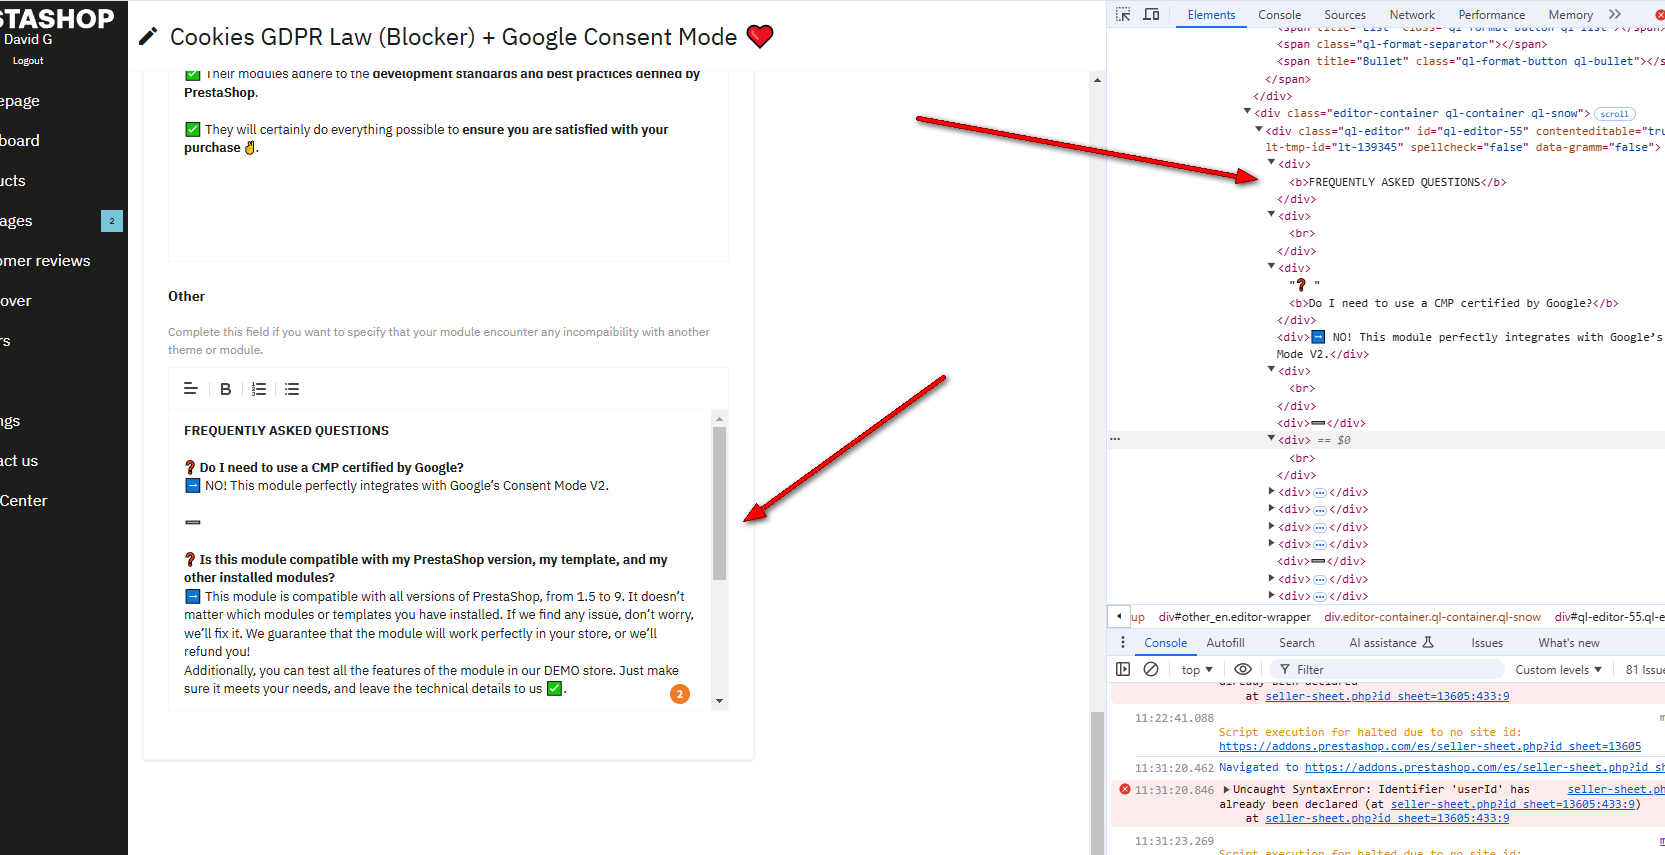1665x855 pixels.
Task: Collapse the div holding the CMP question
Action: (x=1272, y=267)
